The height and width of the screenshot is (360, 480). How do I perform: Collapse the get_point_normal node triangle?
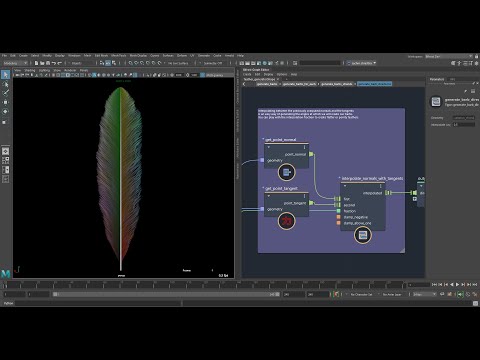click(269, 147)
